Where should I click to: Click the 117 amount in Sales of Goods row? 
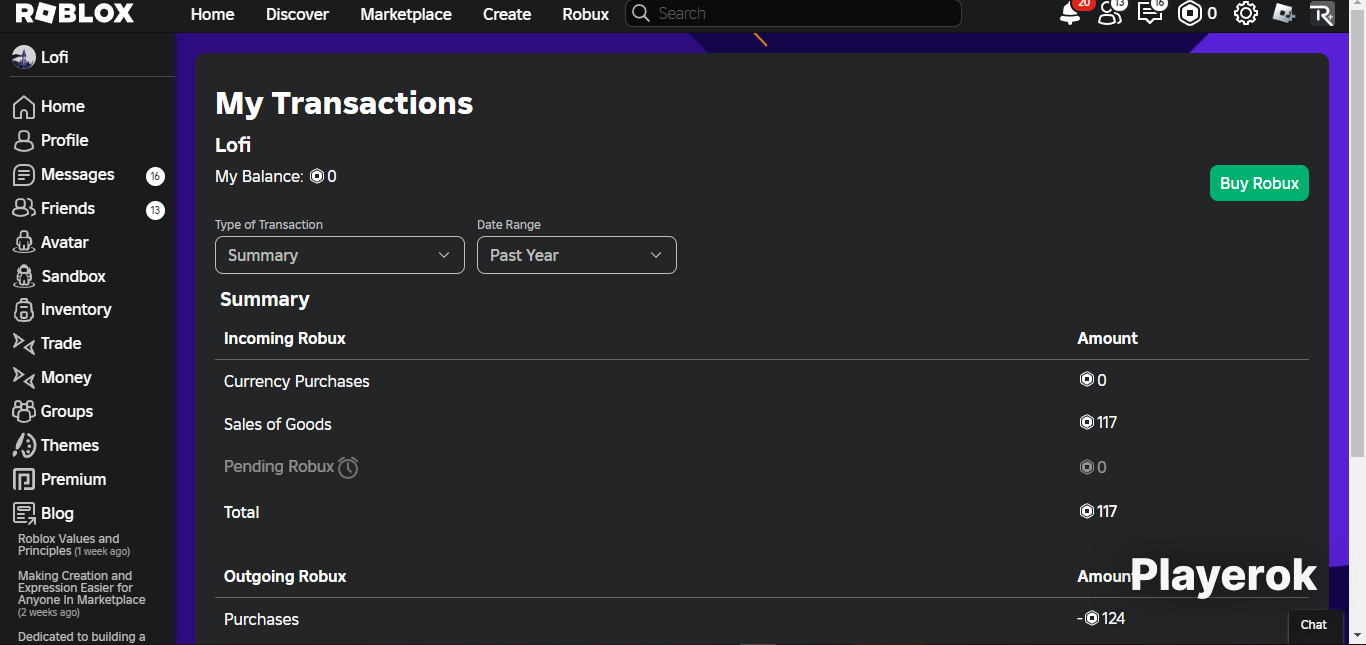click(1098, 422)
